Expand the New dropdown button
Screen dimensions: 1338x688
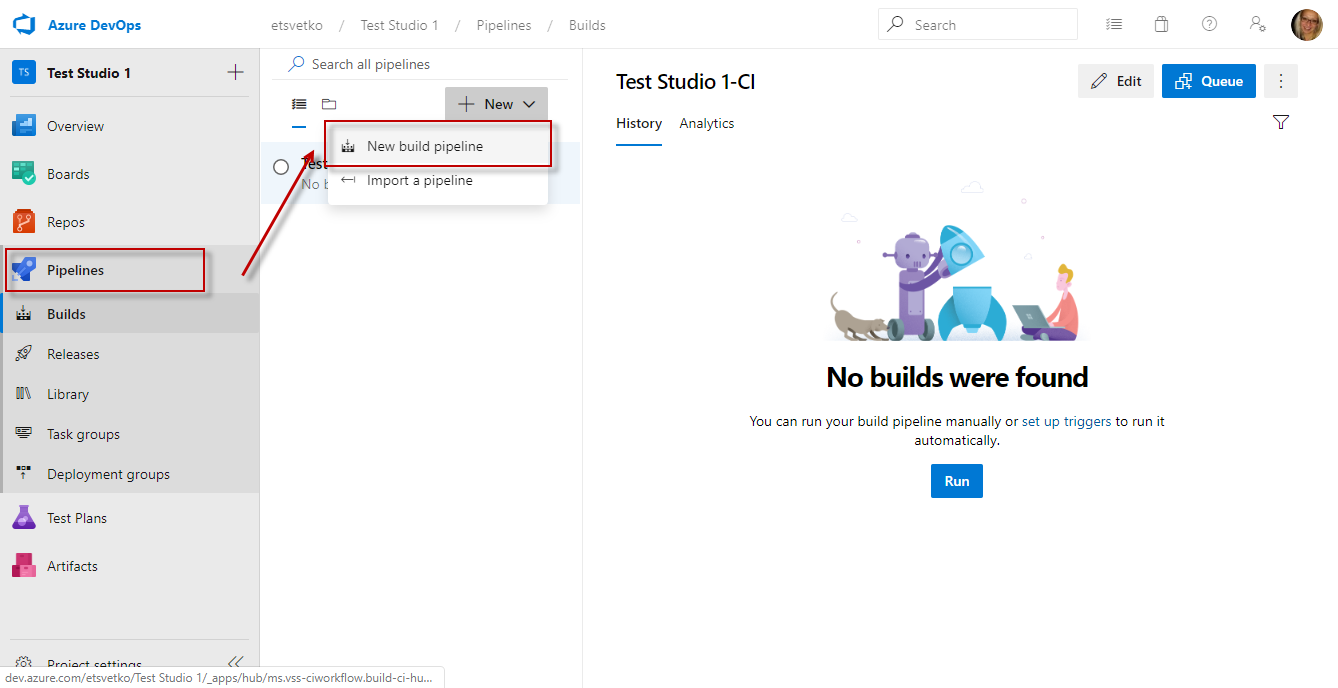[x=496, y=104]
